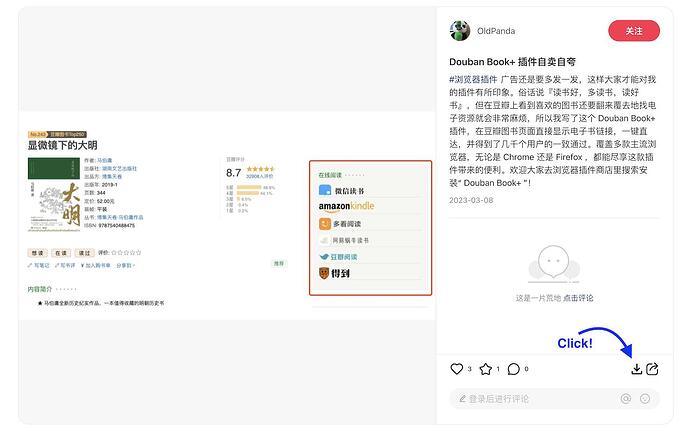Click the OldPanda username

coord(496,31)
